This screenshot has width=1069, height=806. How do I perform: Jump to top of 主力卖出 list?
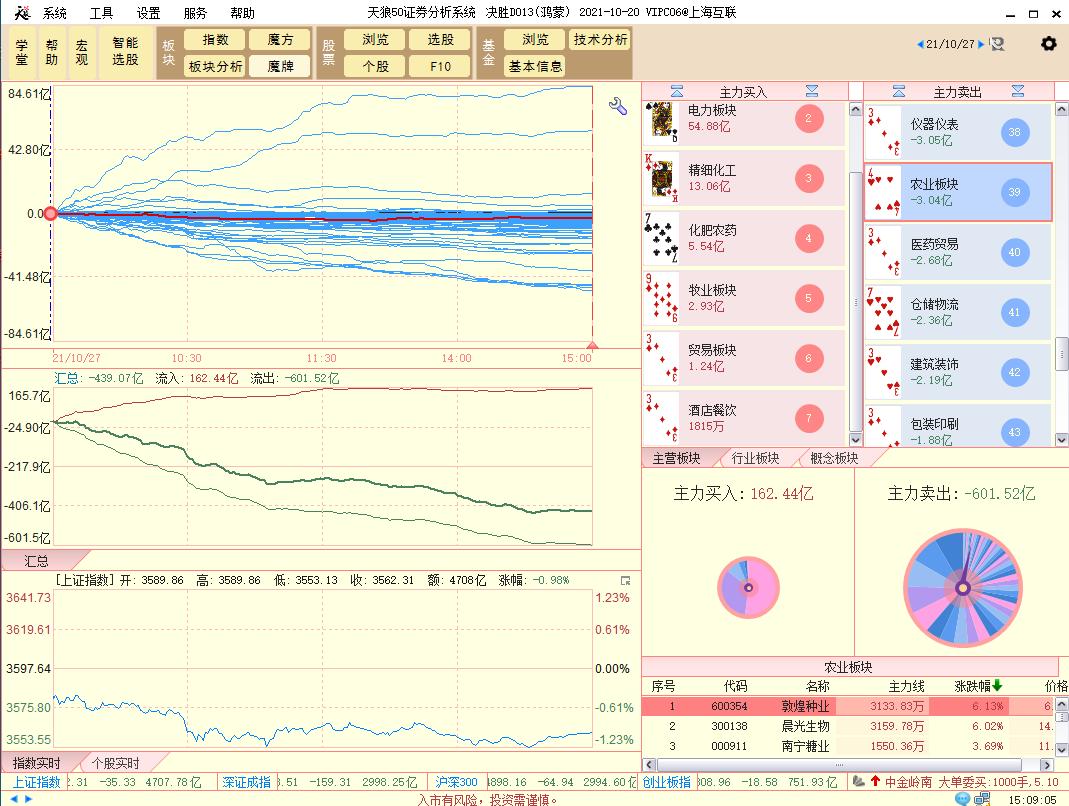coord(899,91)
